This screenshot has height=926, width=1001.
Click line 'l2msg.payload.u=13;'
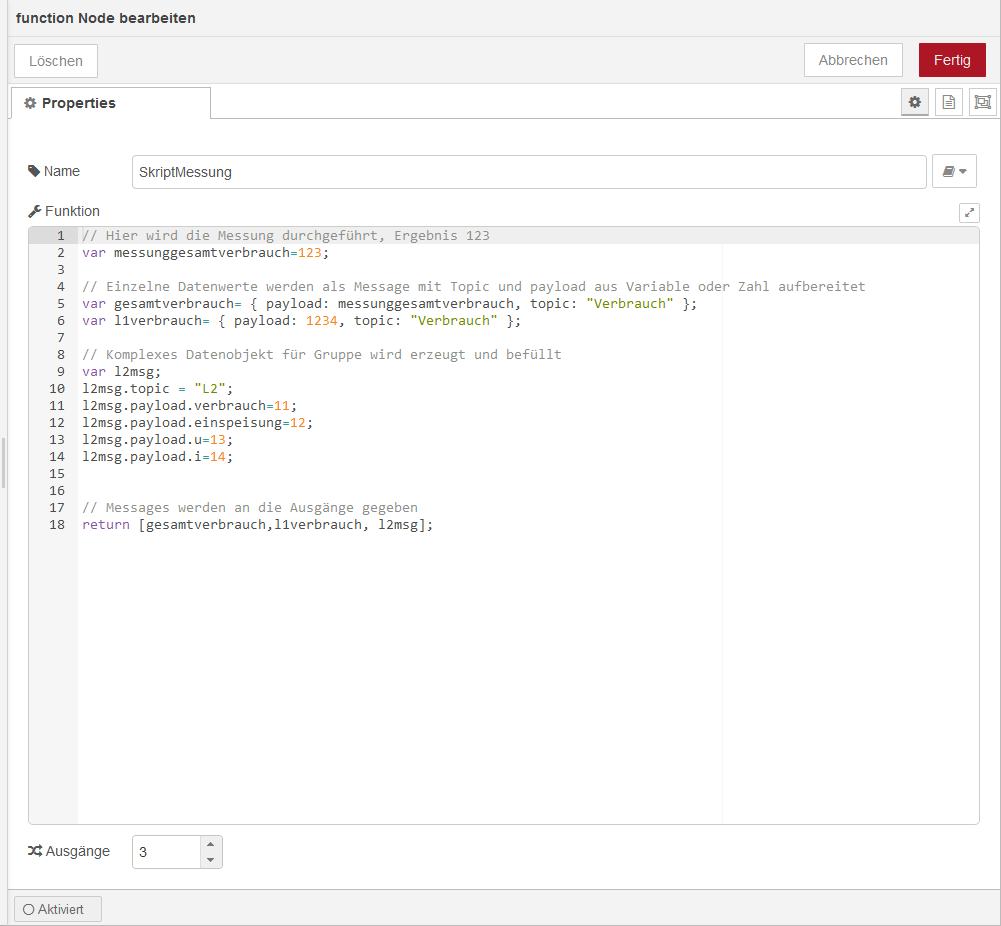(158, 440)
